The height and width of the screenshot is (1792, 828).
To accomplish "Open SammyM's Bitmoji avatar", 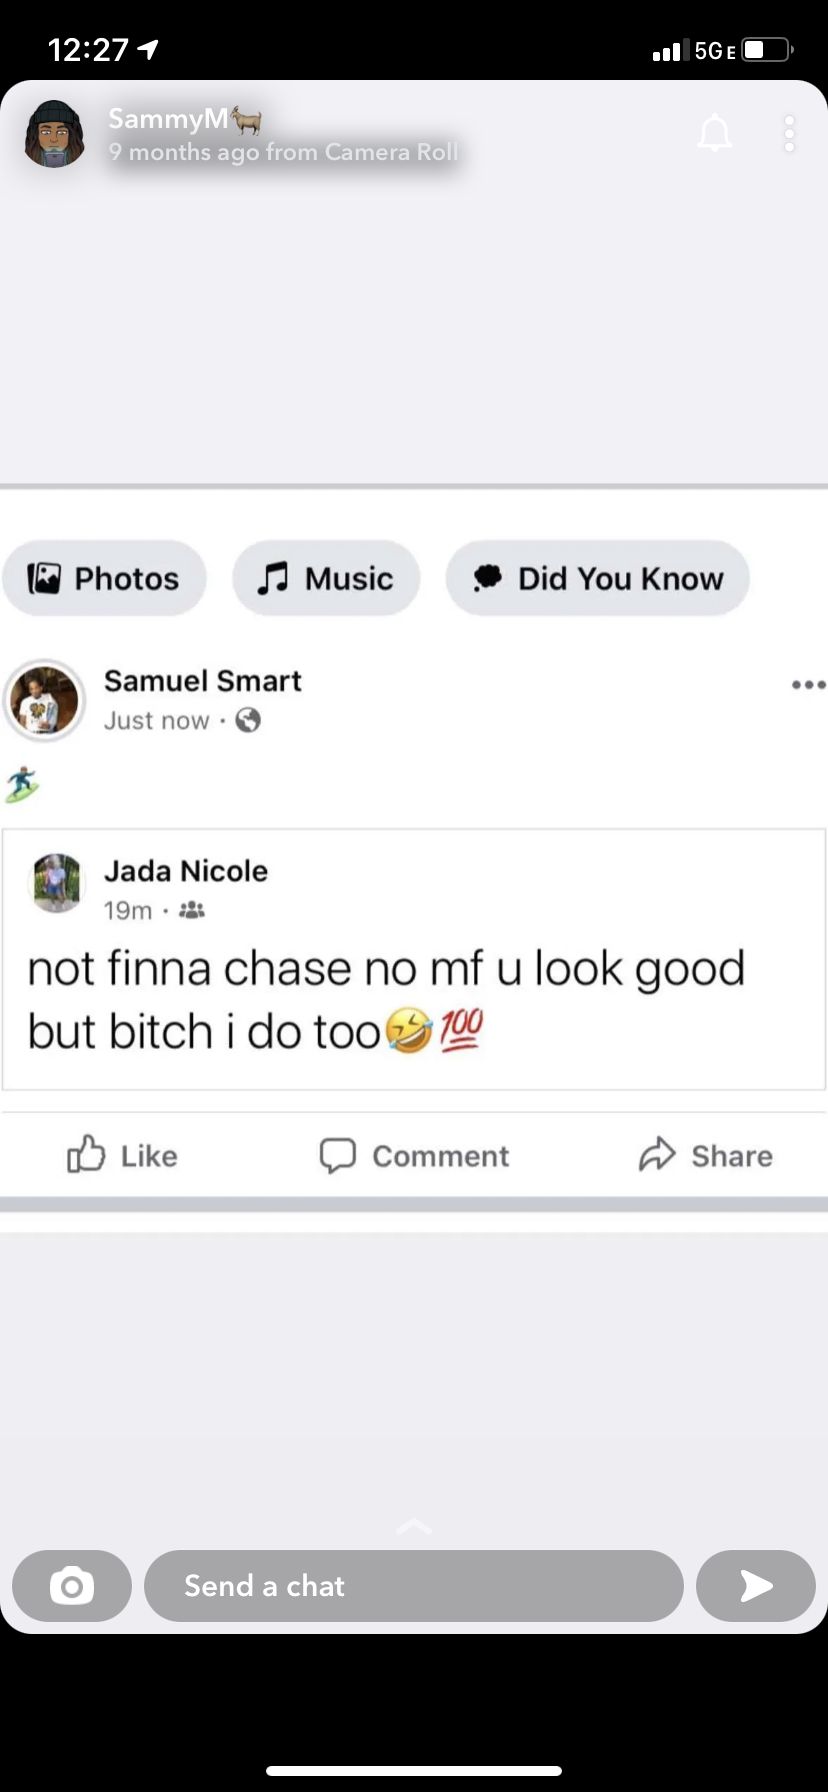I will [55, 133].
